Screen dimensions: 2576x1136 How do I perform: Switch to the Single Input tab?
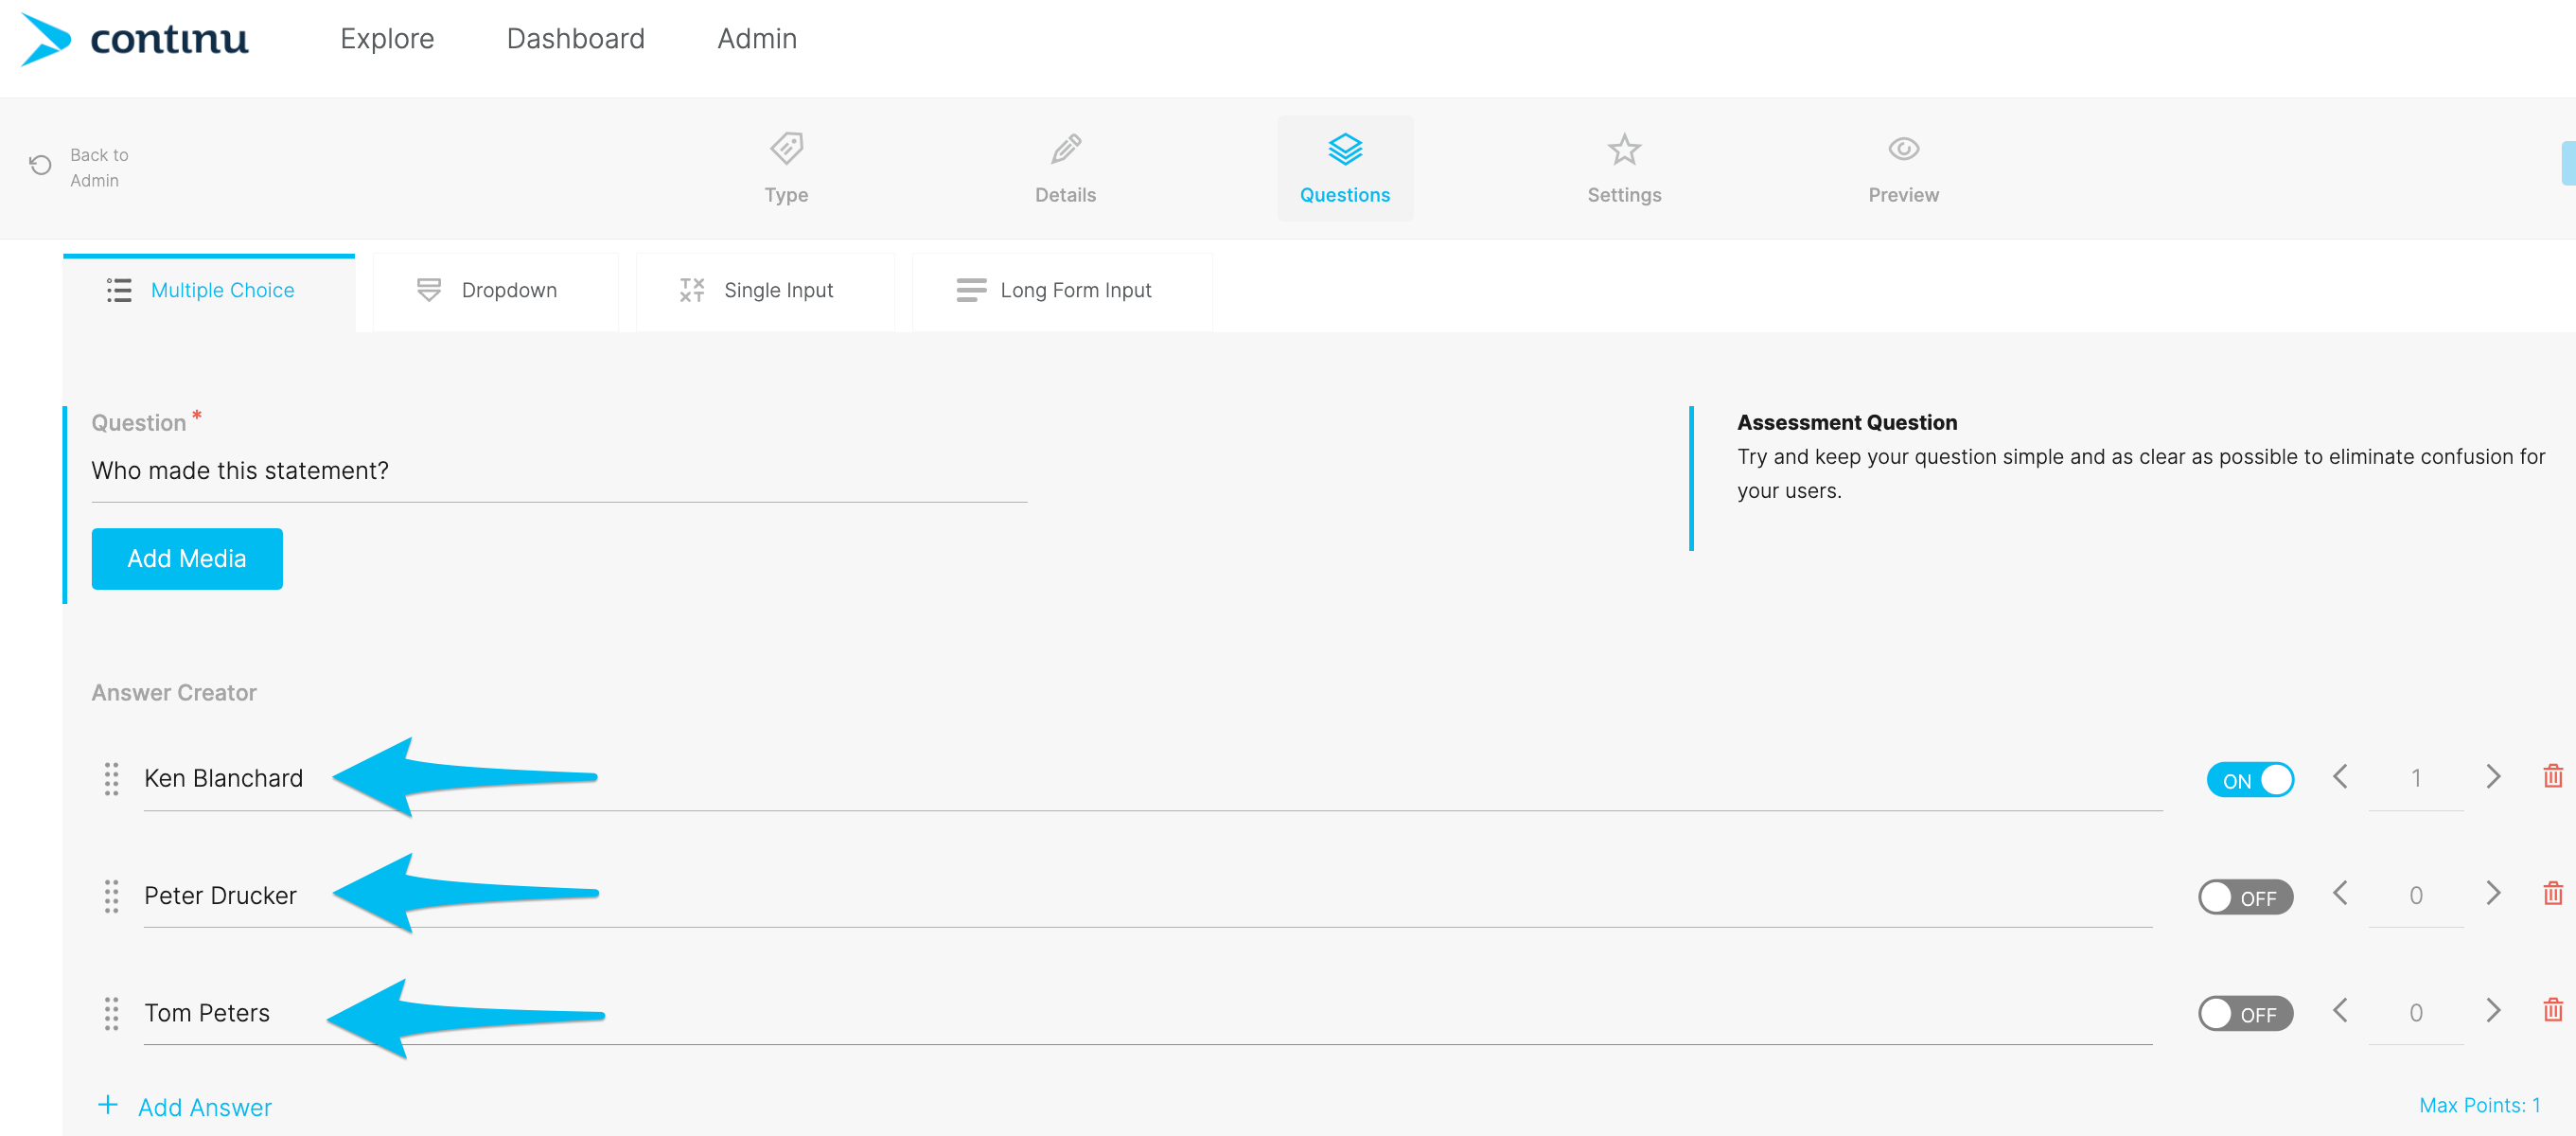[x=765, y=291]
